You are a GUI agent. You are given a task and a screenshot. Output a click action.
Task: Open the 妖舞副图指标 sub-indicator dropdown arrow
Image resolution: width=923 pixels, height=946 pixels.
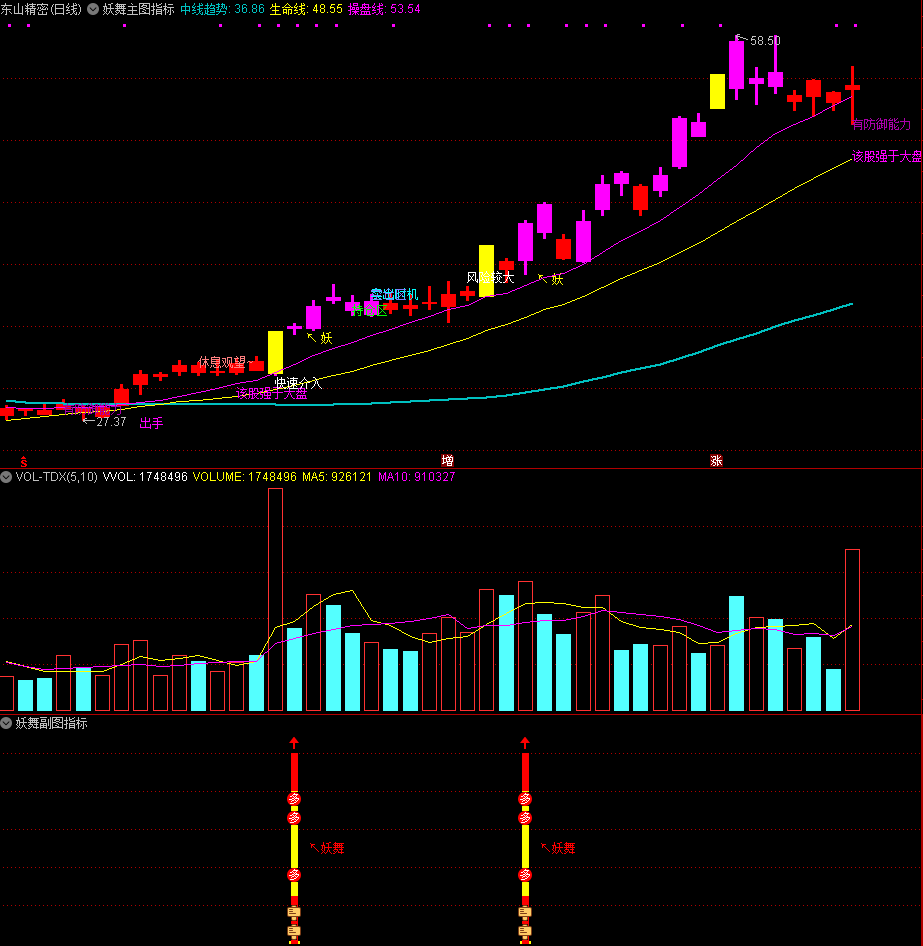[7, 723]
